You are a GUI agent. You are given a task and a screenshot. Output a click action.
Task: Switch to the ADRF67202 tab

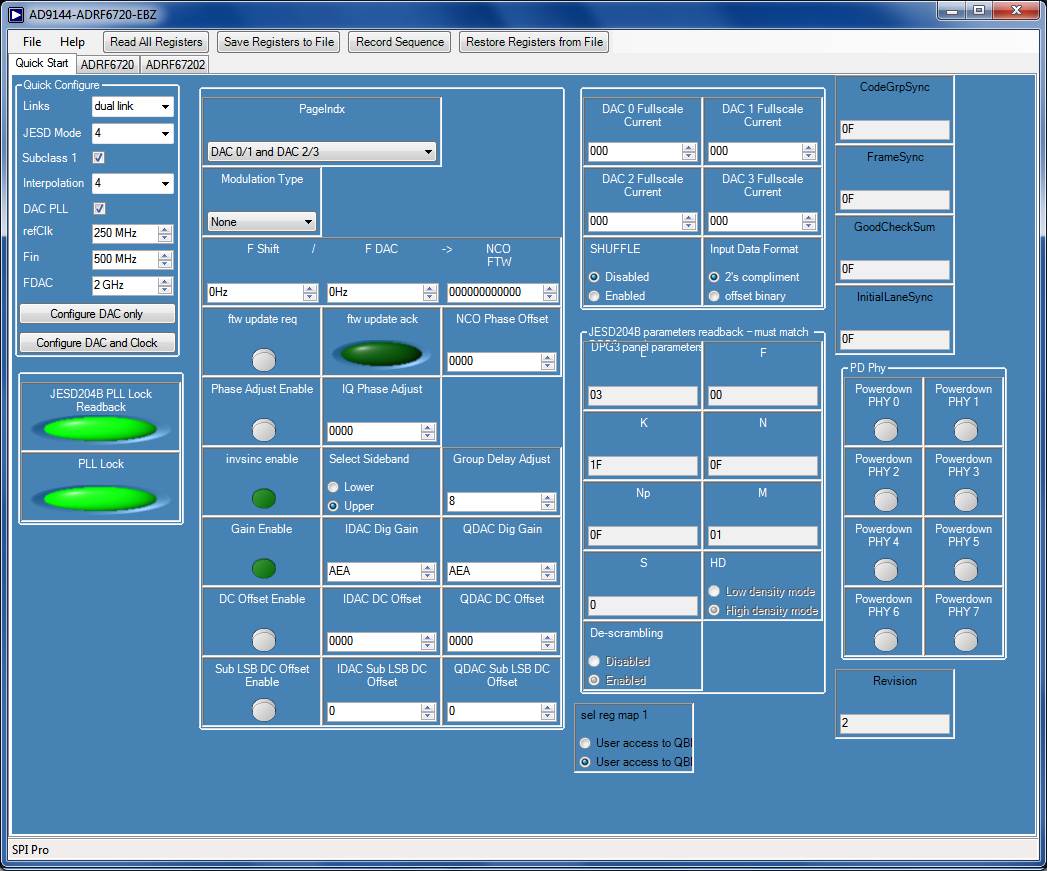click(175, 65)
